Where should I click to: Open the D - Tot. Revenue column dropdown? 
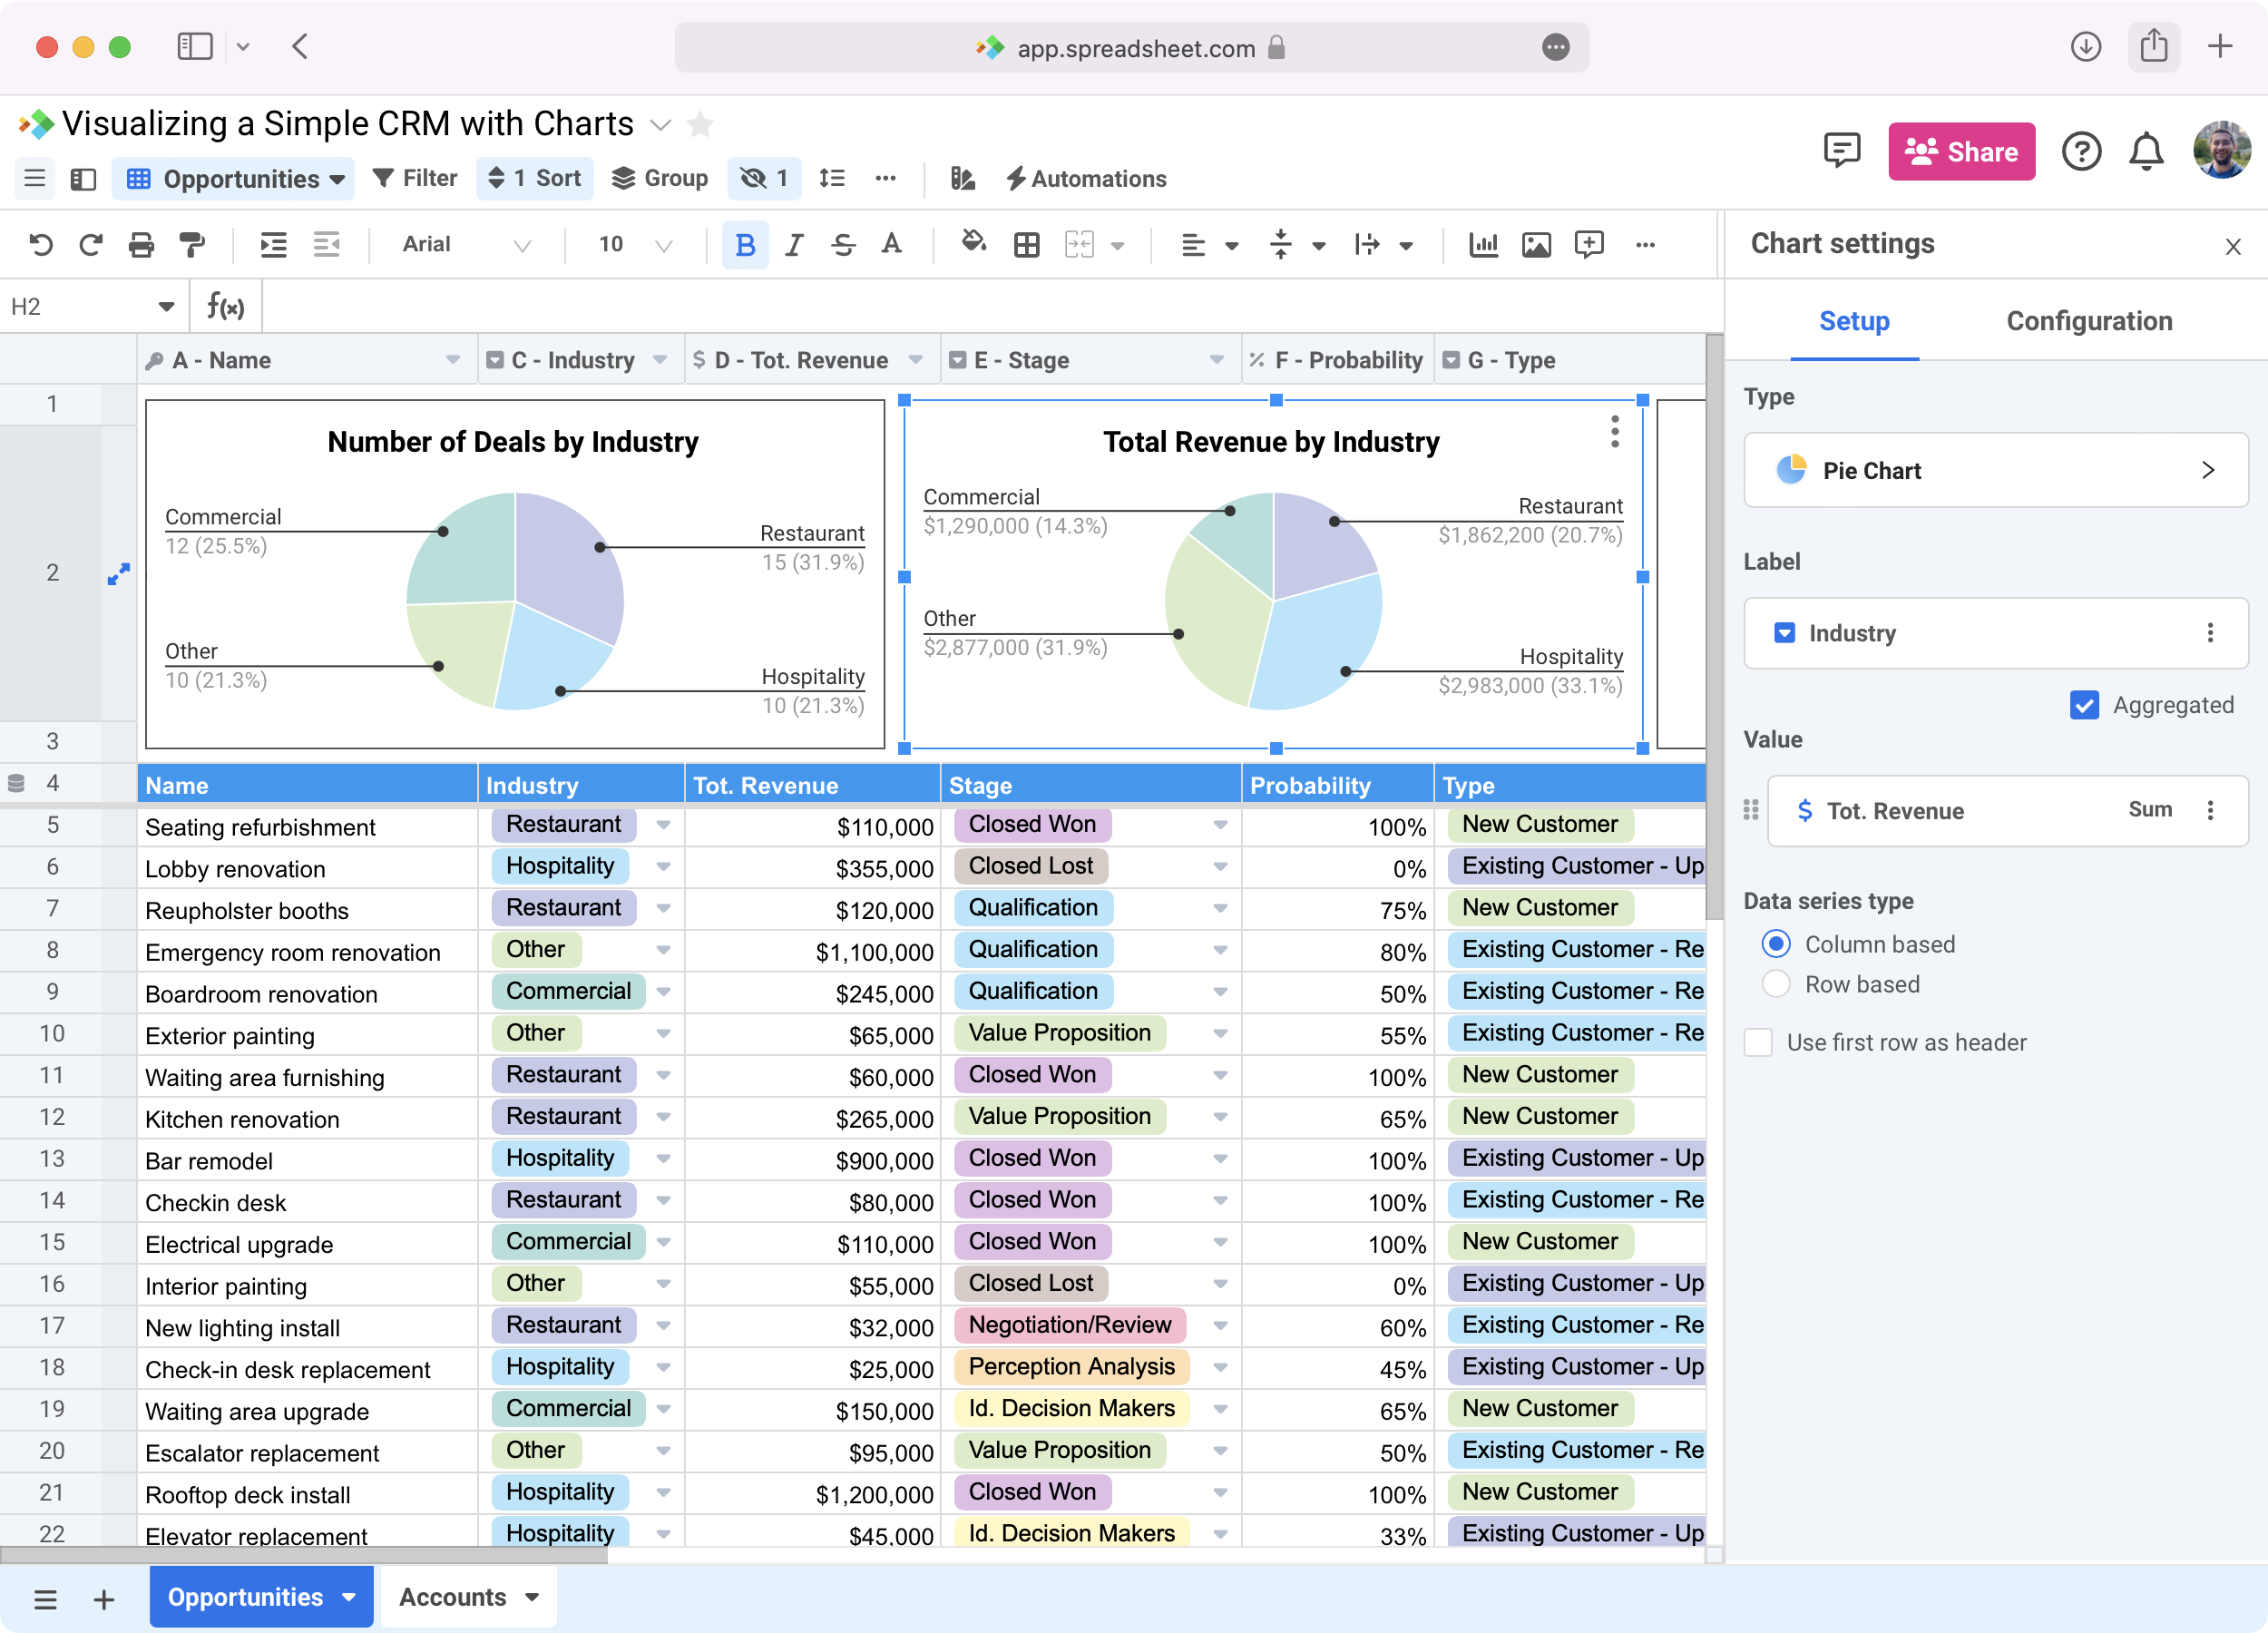coord(915,360)
